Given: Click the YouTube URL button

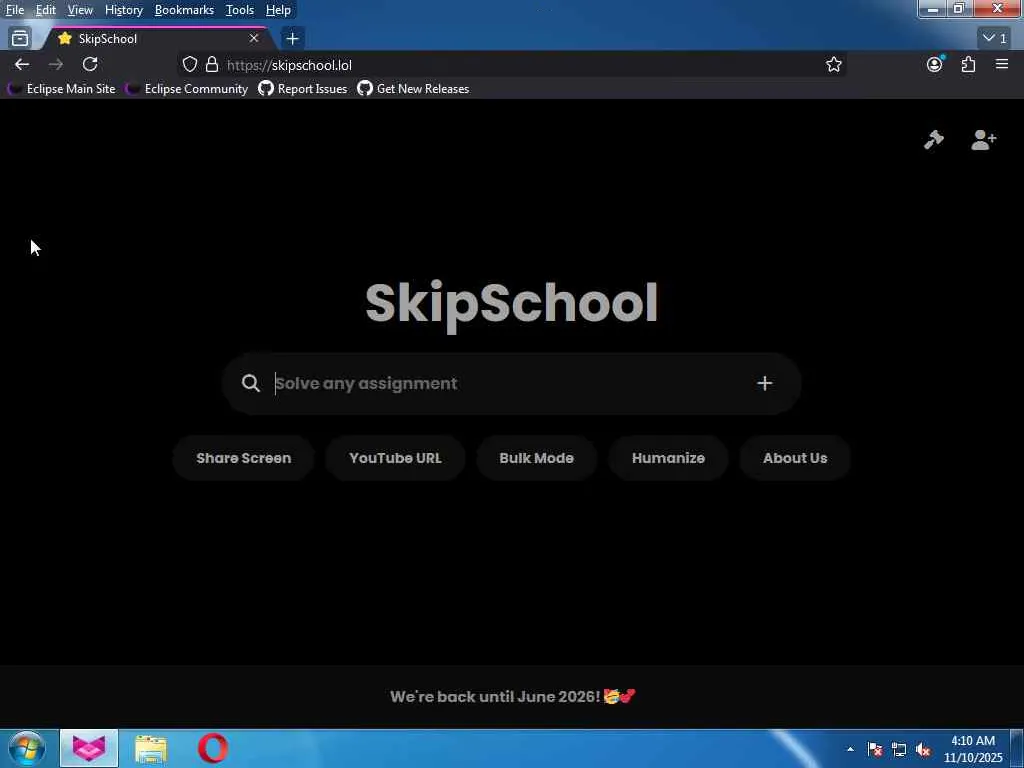Looking at the screenshot, I should [x=395, y=458].
